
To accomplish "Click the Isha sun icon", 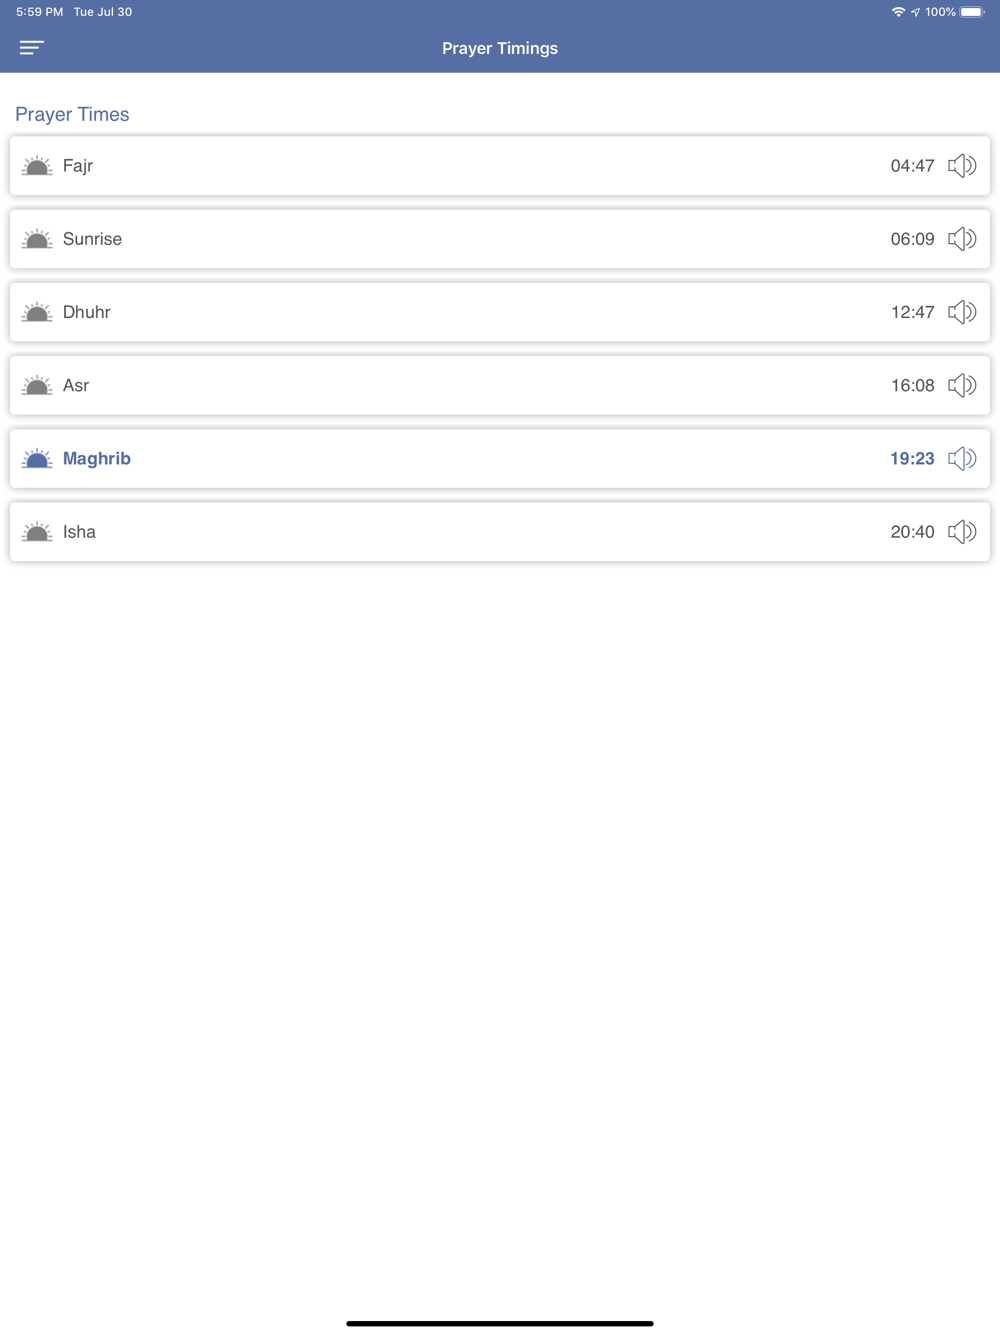I will (x=37, y=532).
